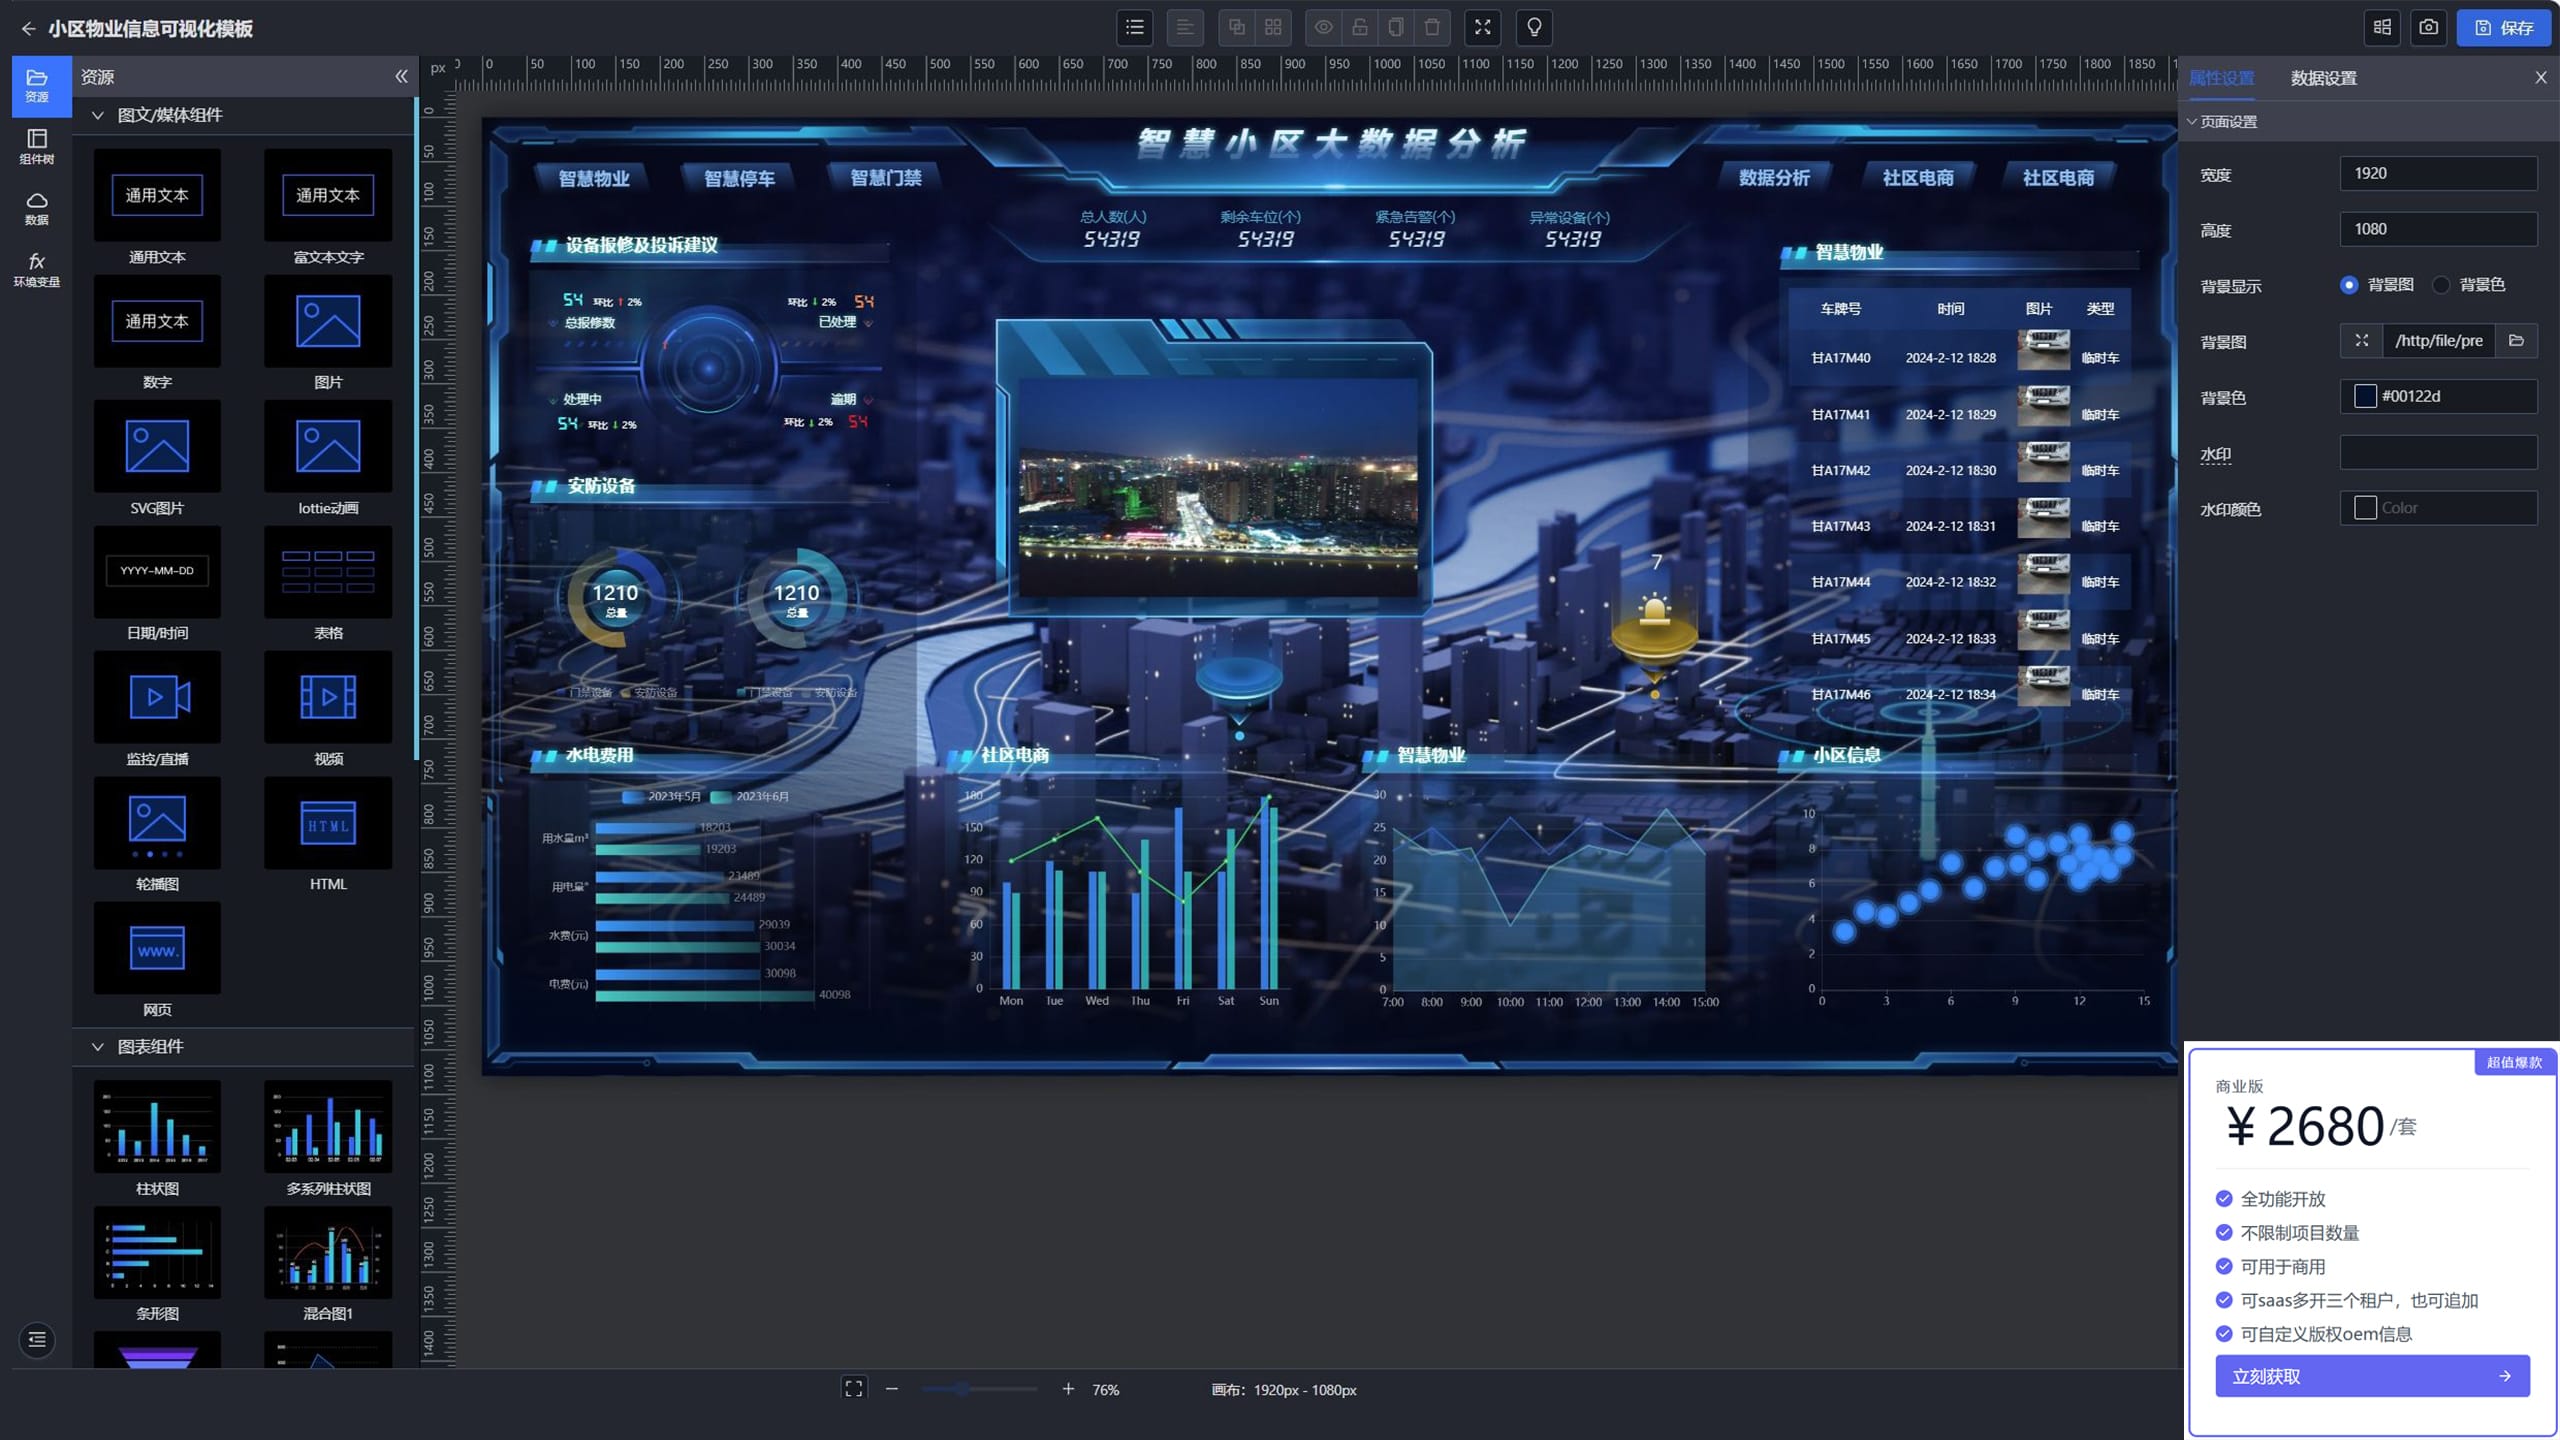Viewport: 2560px width, 1440px height.
Task: Collapse the 图表组件 section
Action: 98,1047
